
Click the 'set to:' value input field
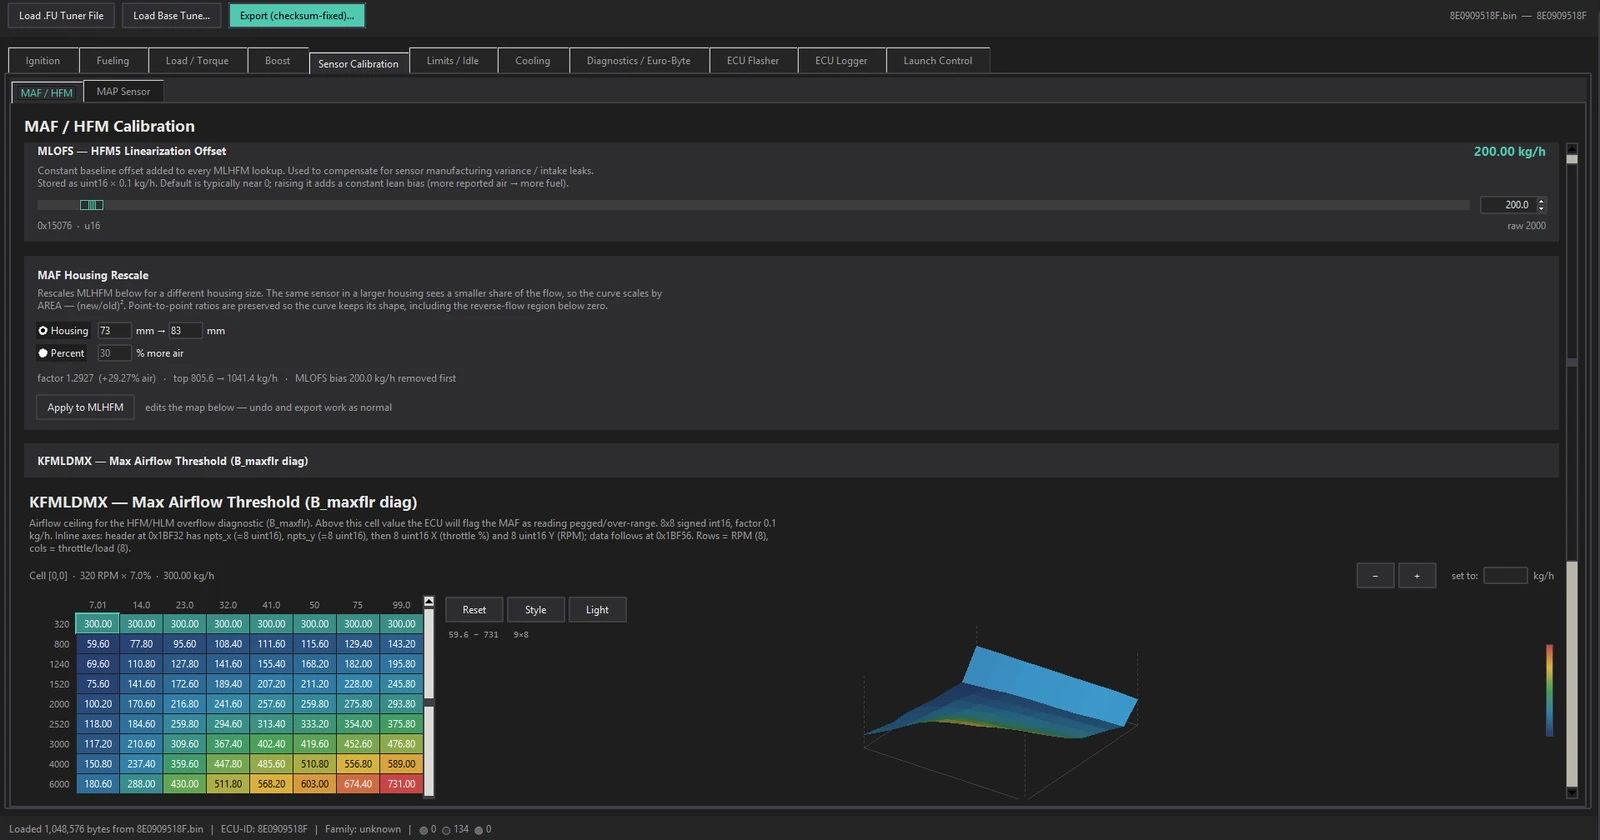1506,576
